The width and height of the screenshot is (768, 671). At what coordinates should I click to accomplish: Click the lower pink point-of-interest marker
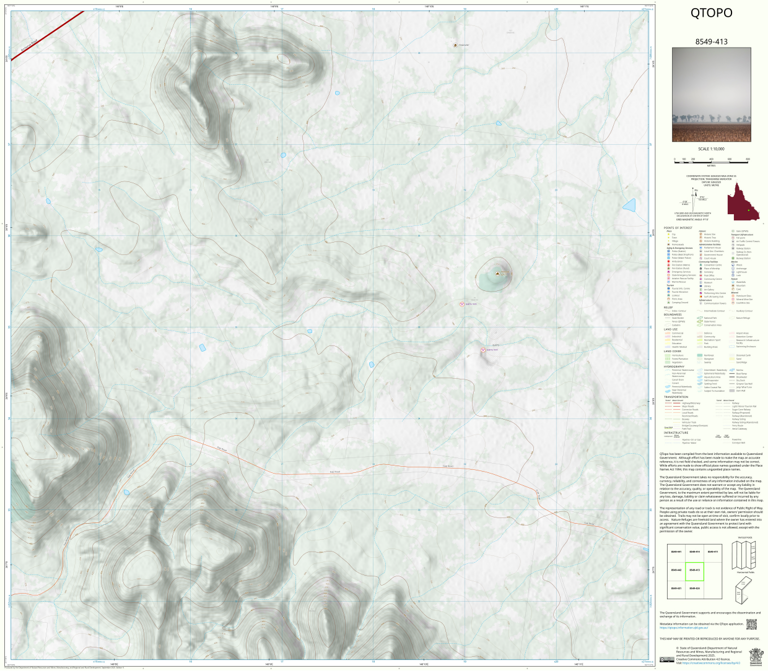click(x=483, y=350)
